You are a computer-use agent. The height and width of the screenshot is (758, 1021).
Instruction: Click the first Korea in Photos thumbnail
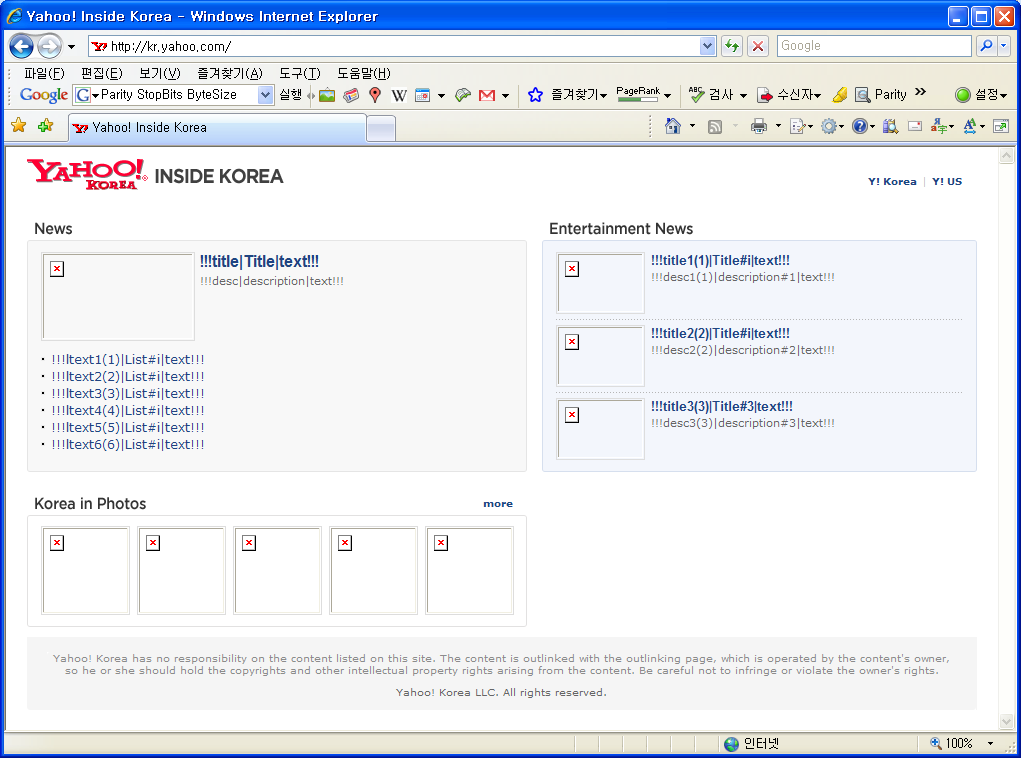(85, 570)
